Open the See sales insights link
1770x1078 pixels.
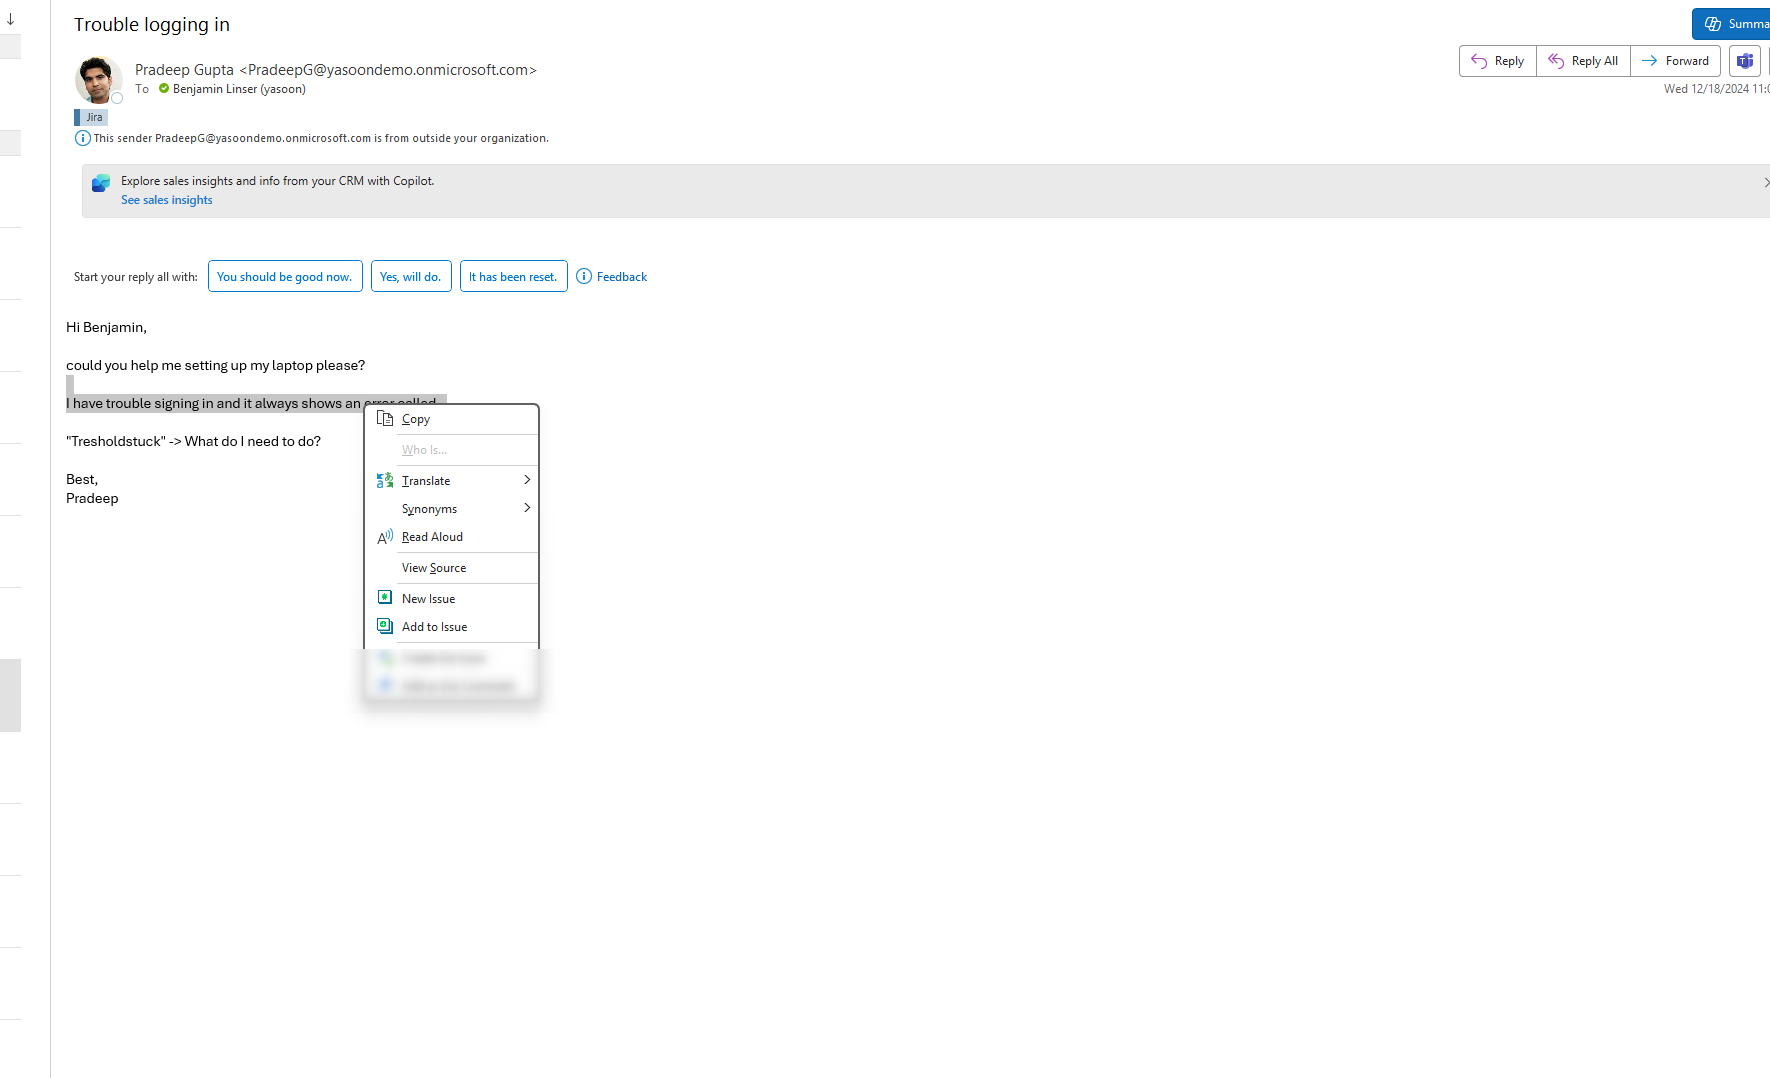pyautogui.click(x=167, y=200)
